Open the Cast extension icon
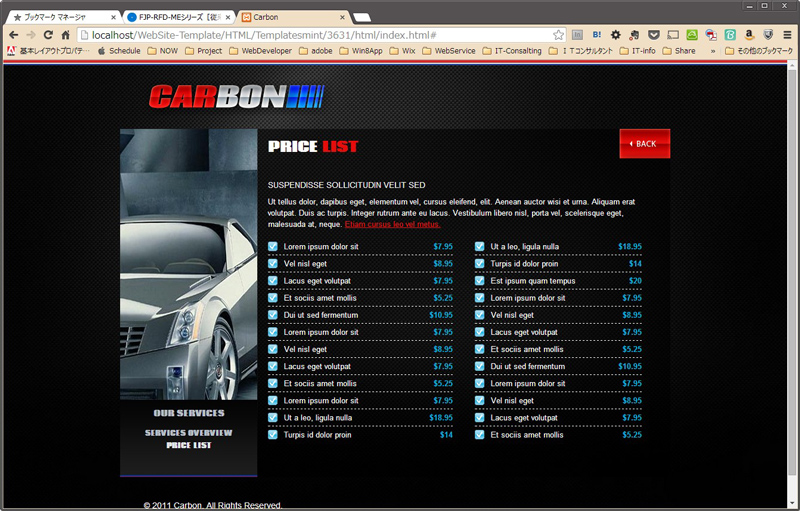The height and width of the screenshot is (511, 800). tap(673, 35)
